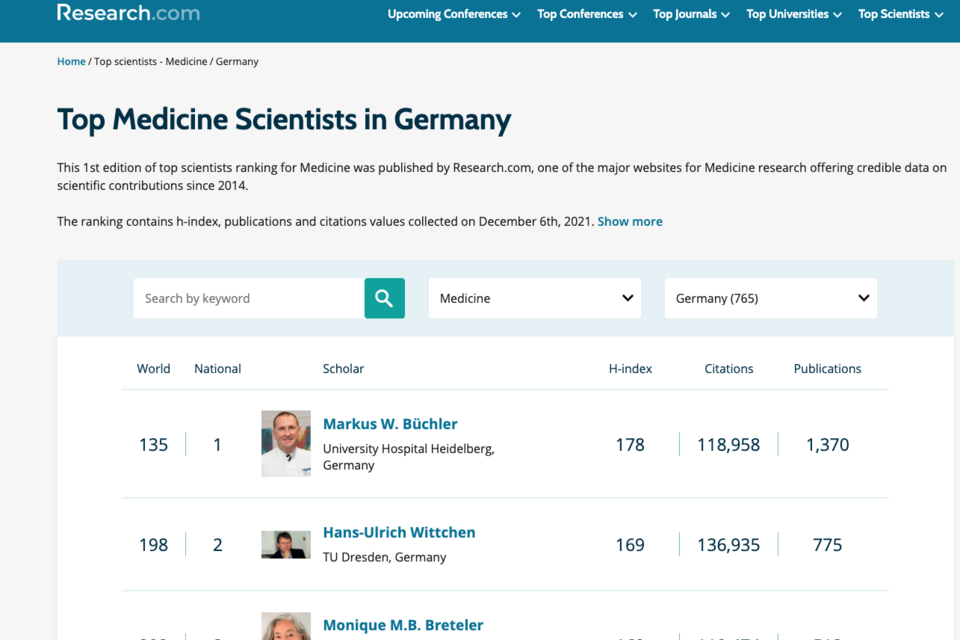The image size is (960, 640).
Task: Click the Citations column header
Action: [x=729, y=369]
